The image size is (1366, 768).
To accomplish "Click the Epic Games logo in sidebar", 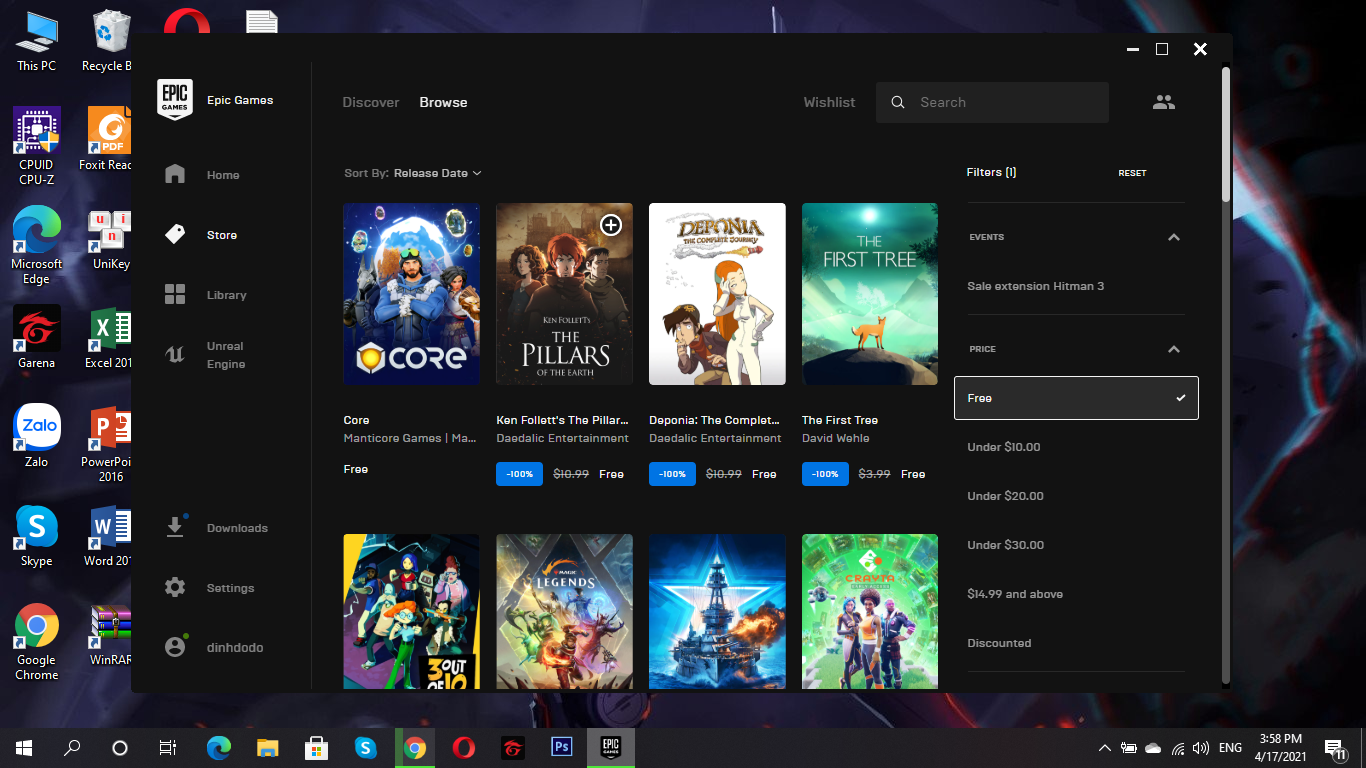I will tap(175, 100).
